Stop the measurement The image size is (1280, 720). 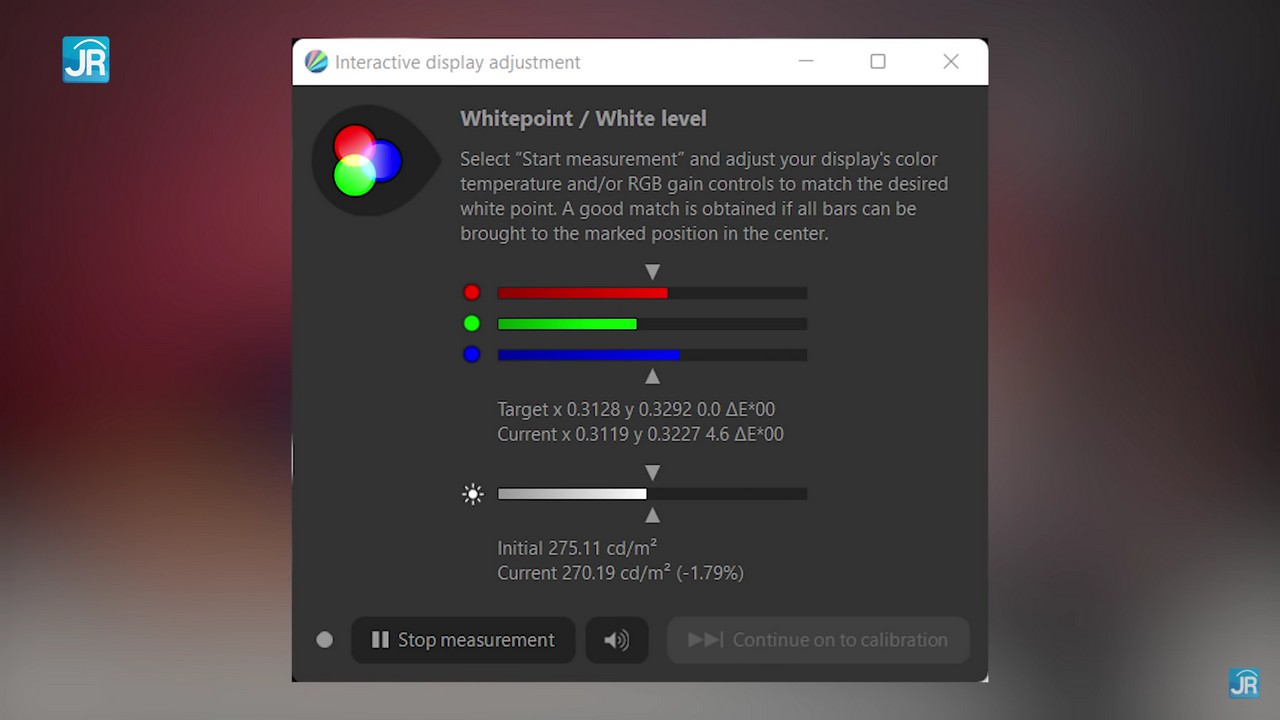click(463, 640)
